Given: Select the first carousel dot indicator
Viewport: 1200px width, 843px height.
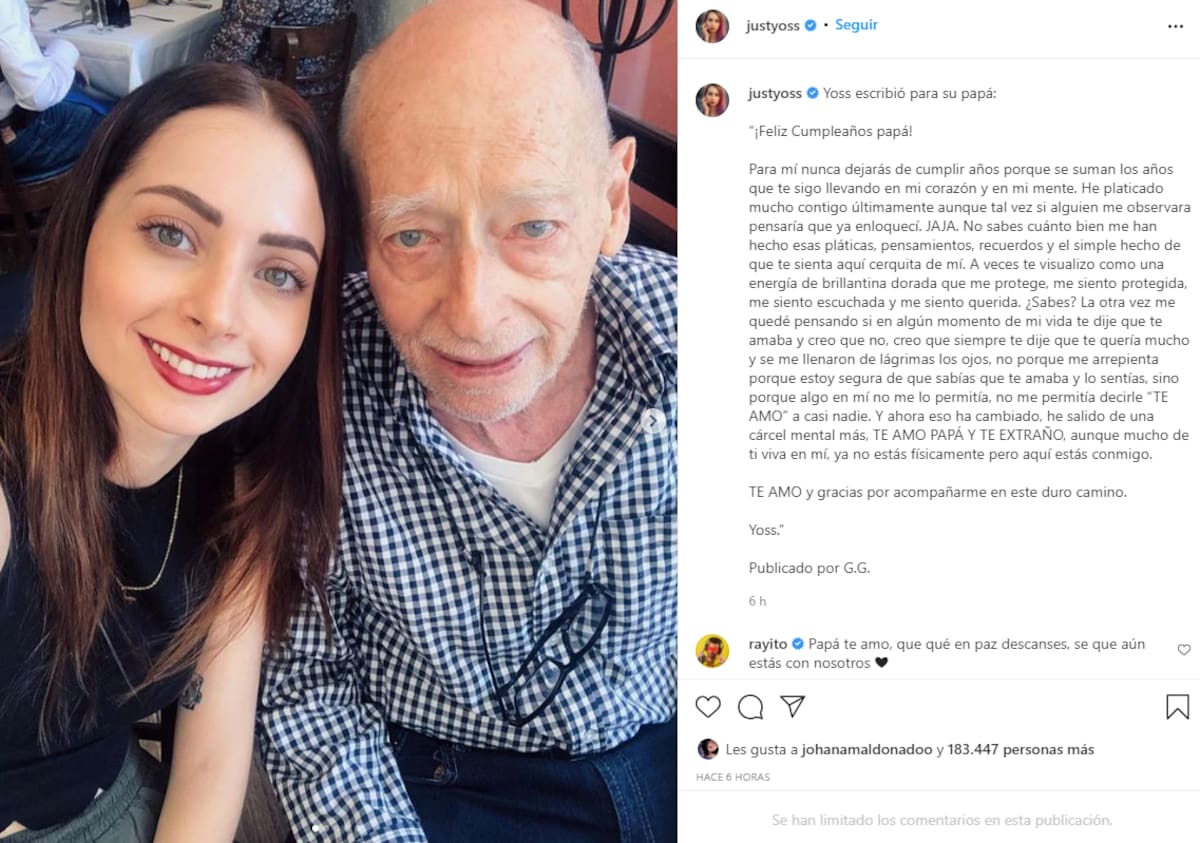Looking at the screenshot, I should tap(316, 828).
